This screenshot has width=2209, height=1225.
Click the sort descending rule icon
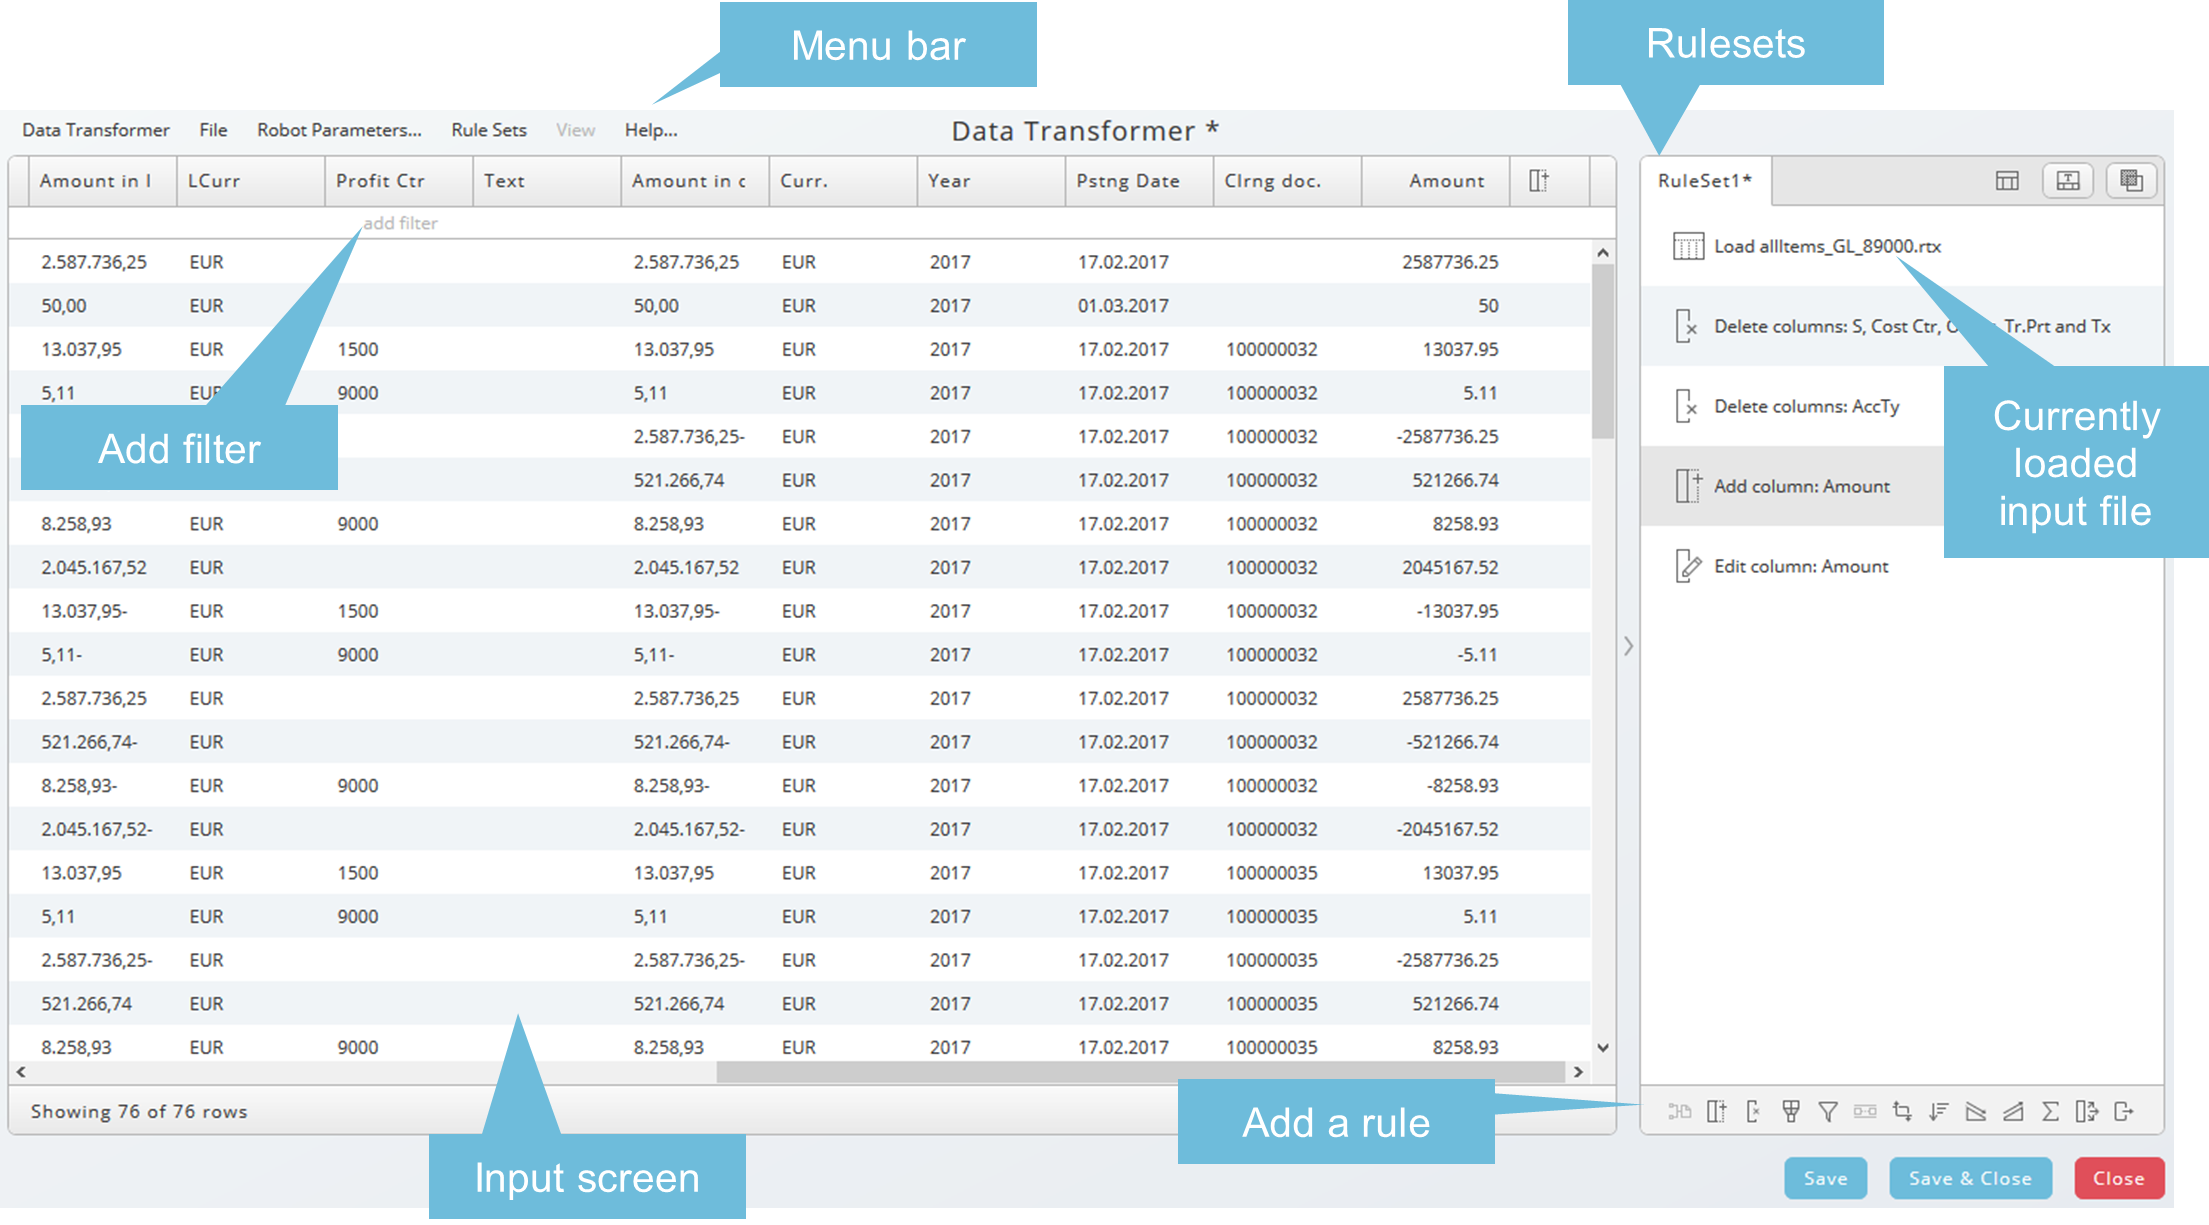[1939, 1112]
